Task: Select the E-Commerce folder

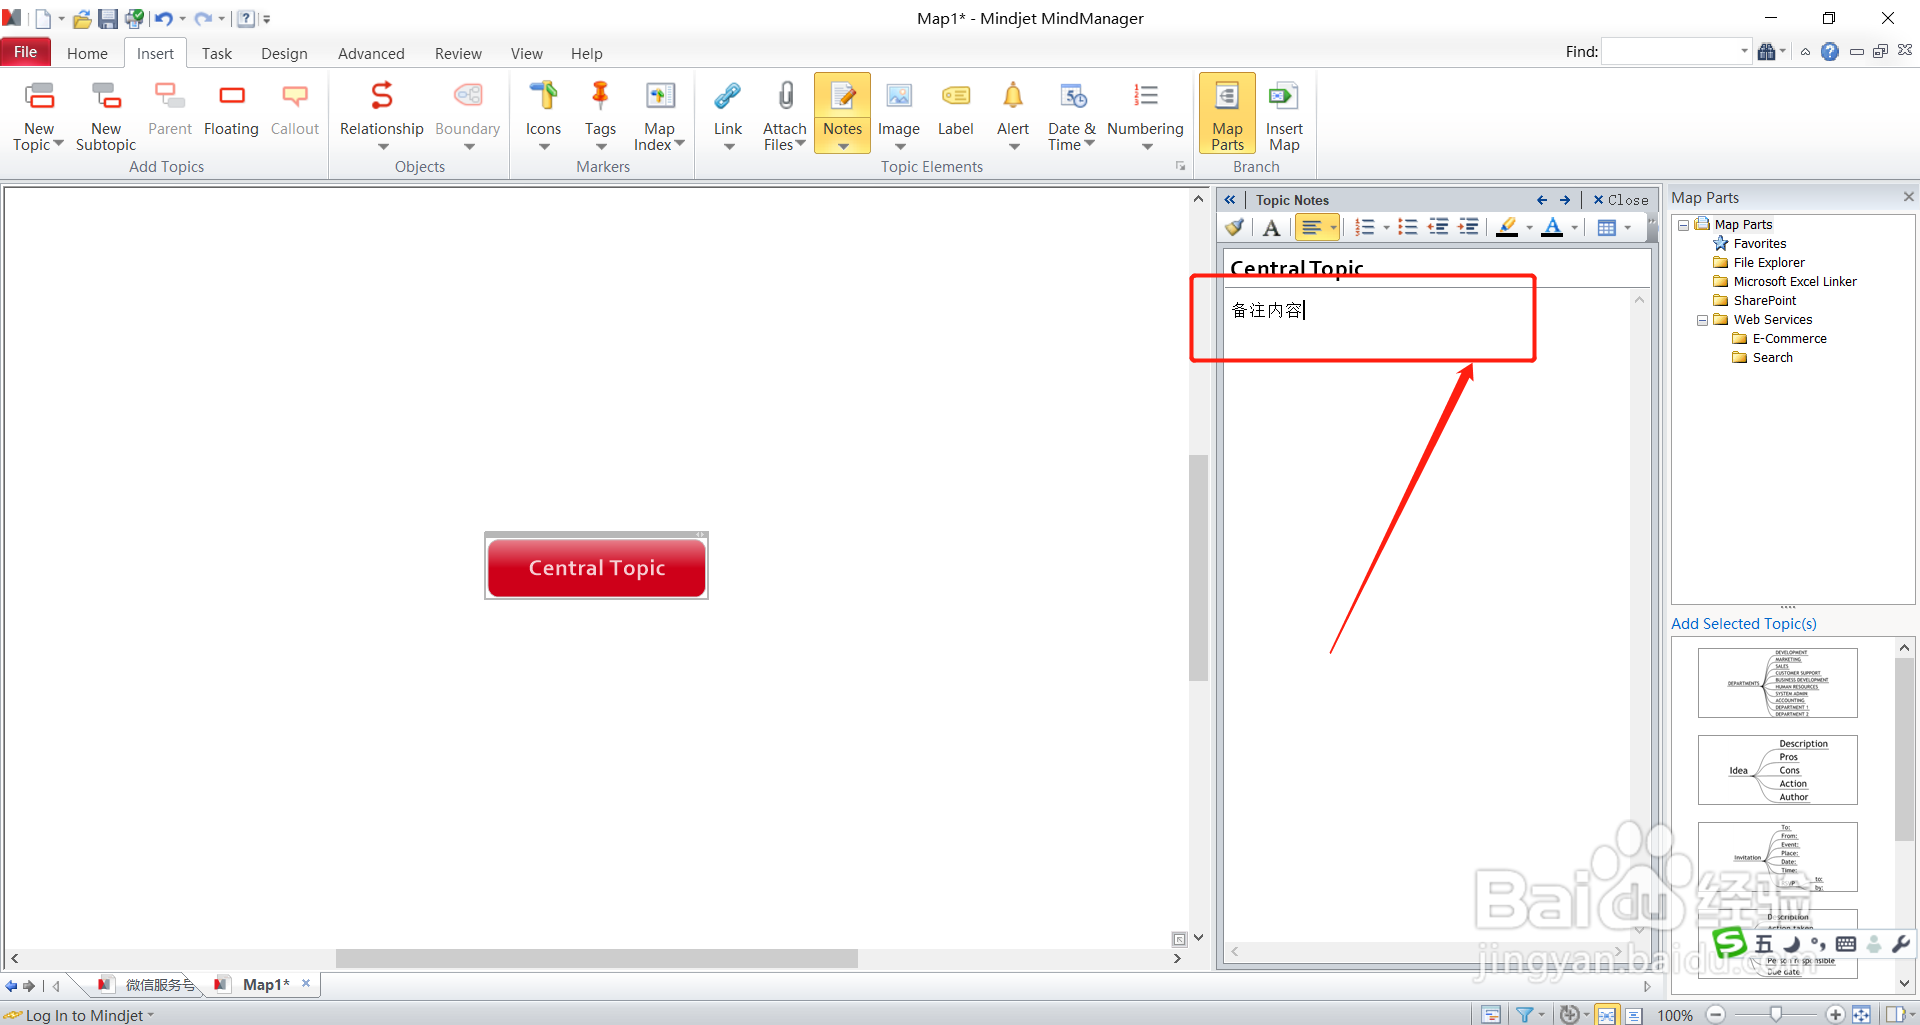Action: pos(1789,339)
